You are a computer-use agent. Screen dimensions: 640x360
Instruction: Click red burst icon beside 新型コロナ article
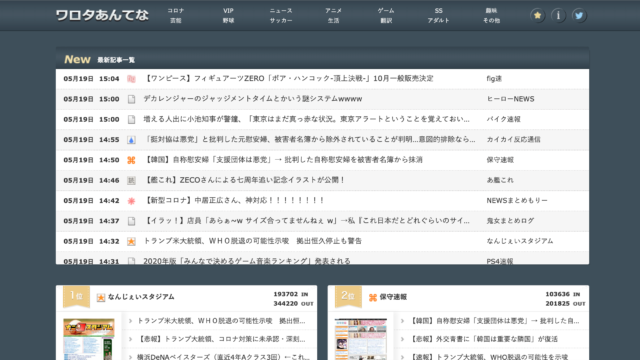point(131,201)
